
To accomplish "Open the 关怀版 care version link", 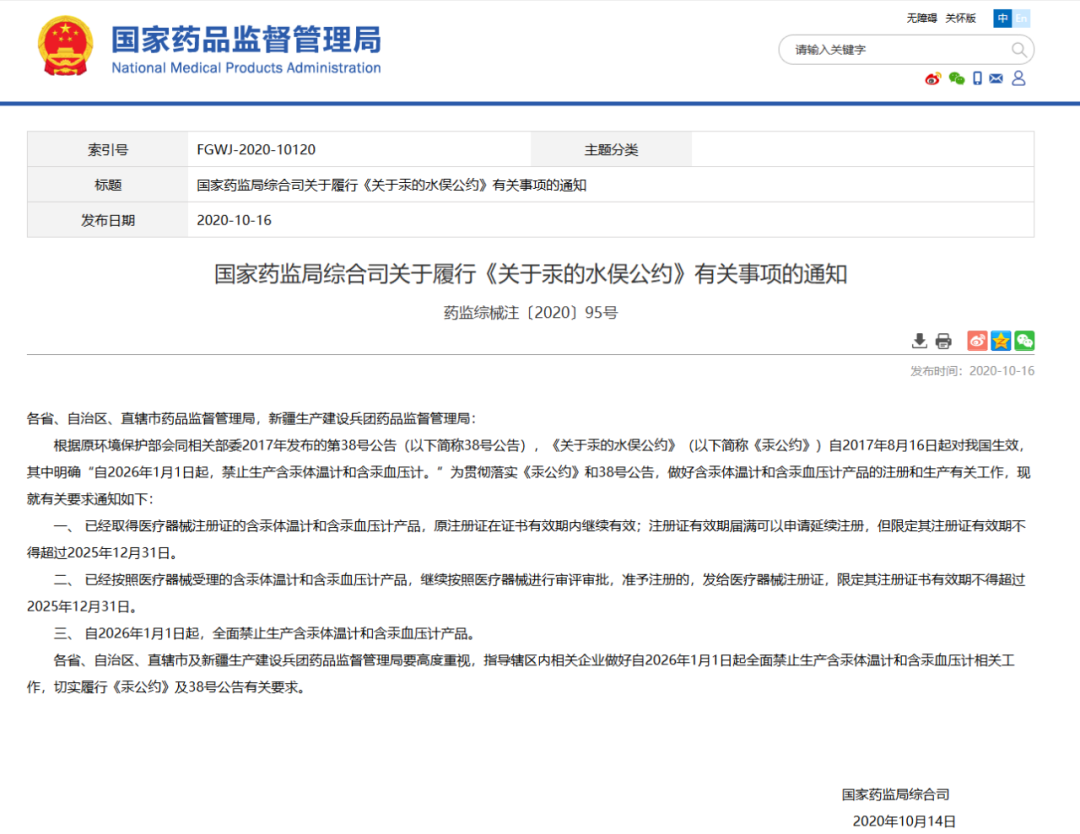I will point(960,18).
